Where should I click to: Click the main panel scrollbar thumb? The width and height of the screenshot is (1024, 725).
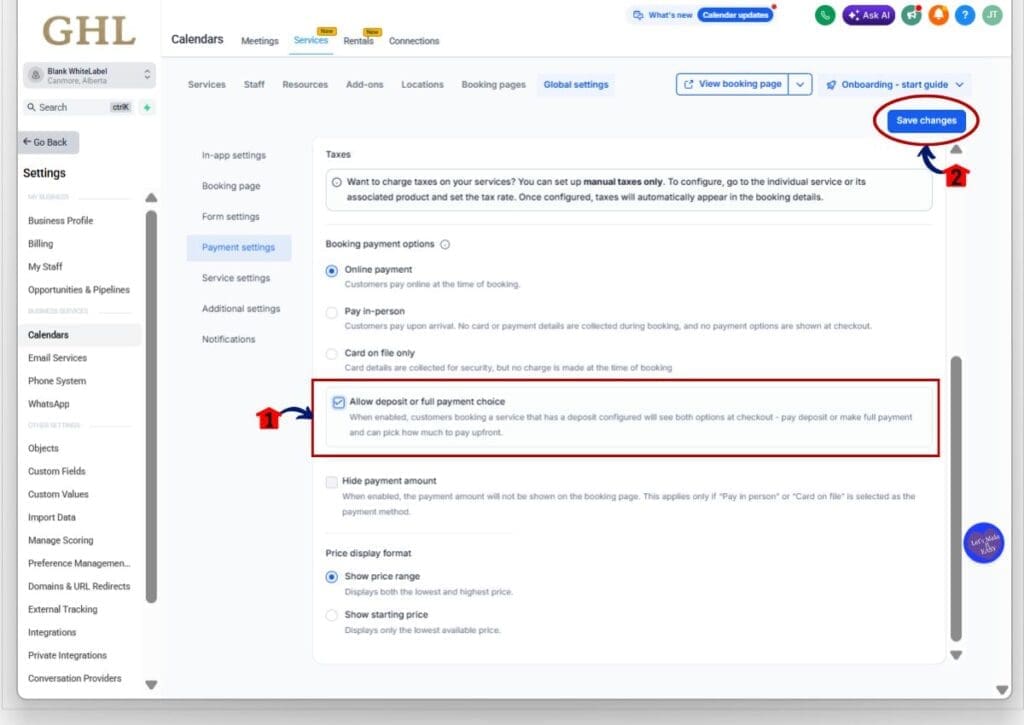pyautogui.click(x=956, y=499)
